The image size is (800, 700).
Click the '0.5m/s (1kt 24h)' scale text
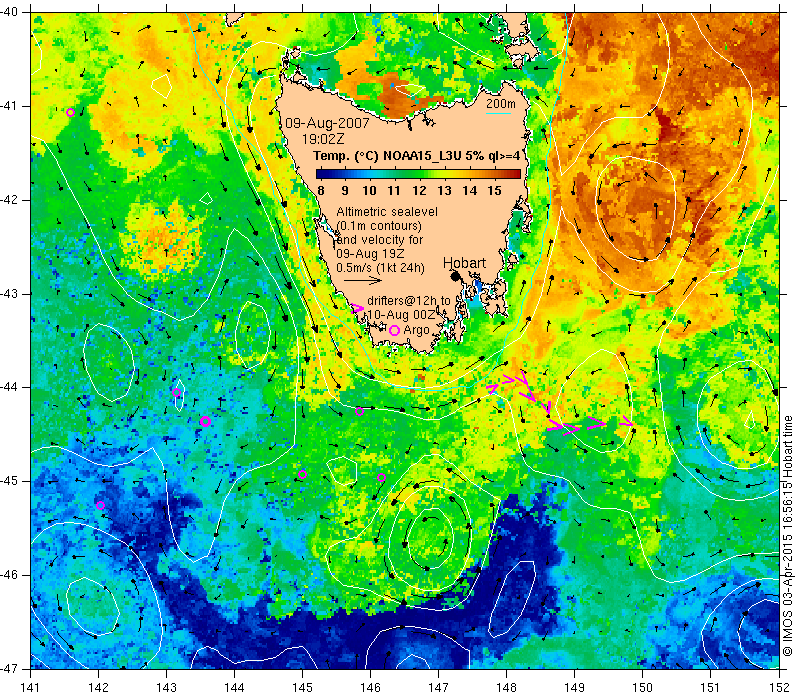click(380, 268)
